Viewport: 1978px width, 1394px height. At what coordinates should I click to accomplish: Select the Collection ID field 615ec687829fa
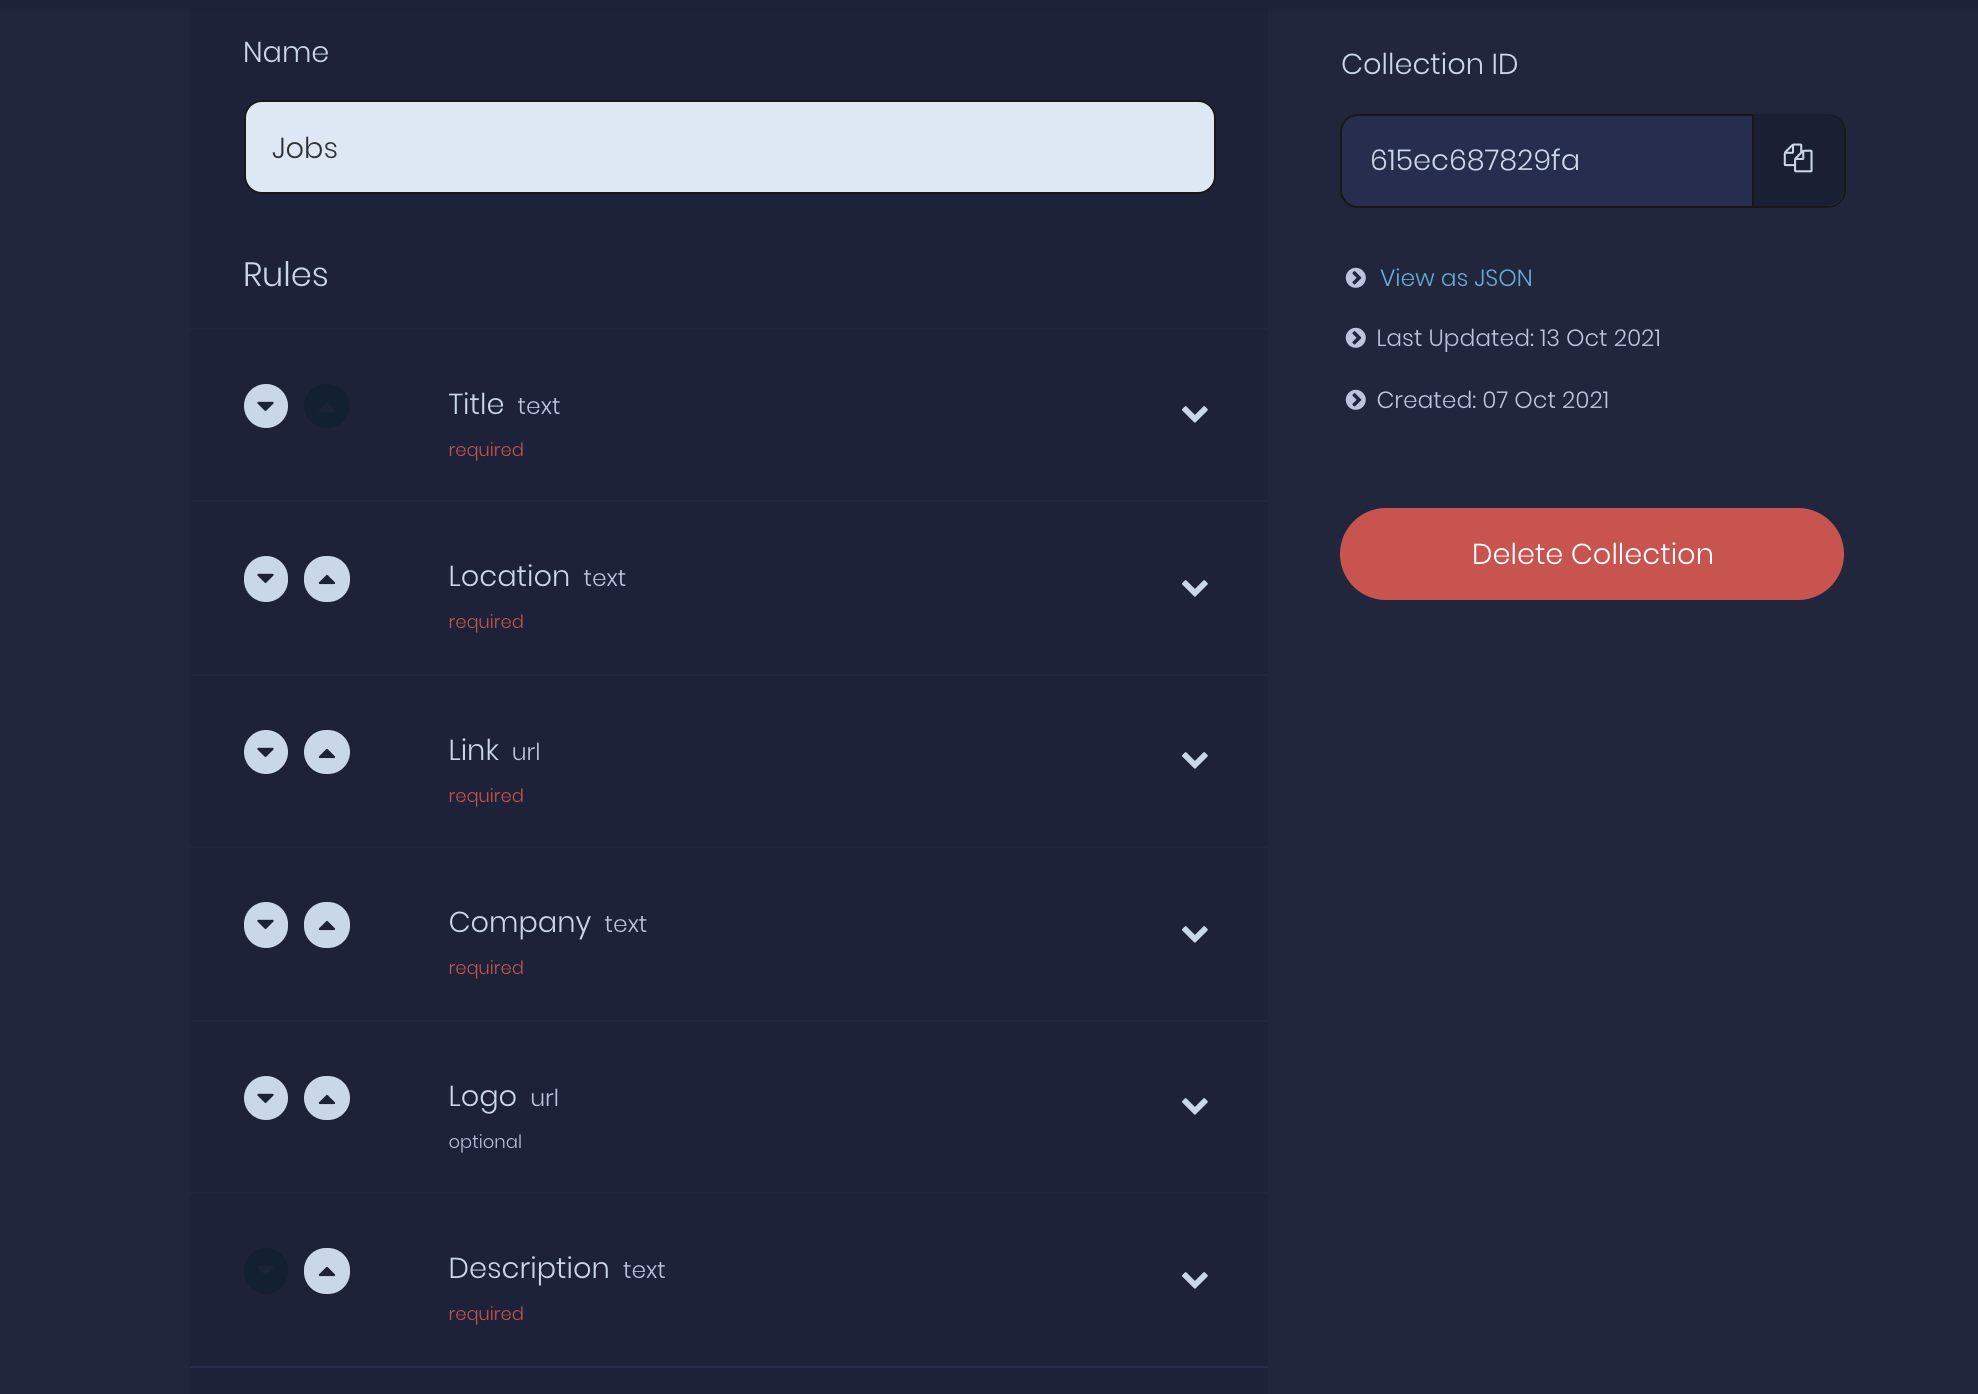pyautogui.click(x=1547, y=160)
